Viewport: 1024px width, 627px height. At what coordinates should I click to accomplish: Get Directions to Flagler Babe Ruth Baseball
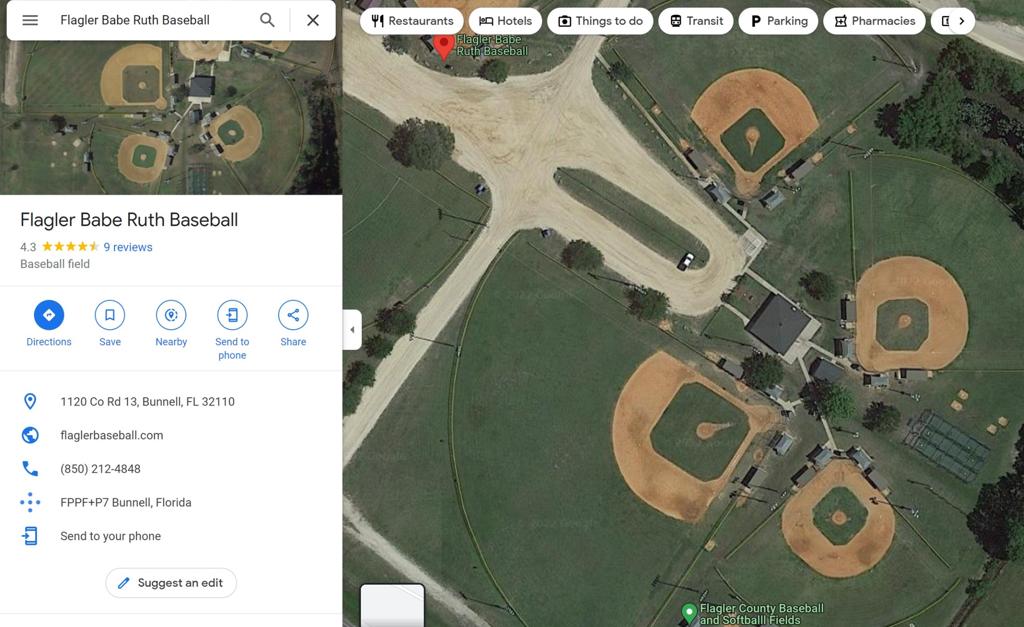(49, 315)
